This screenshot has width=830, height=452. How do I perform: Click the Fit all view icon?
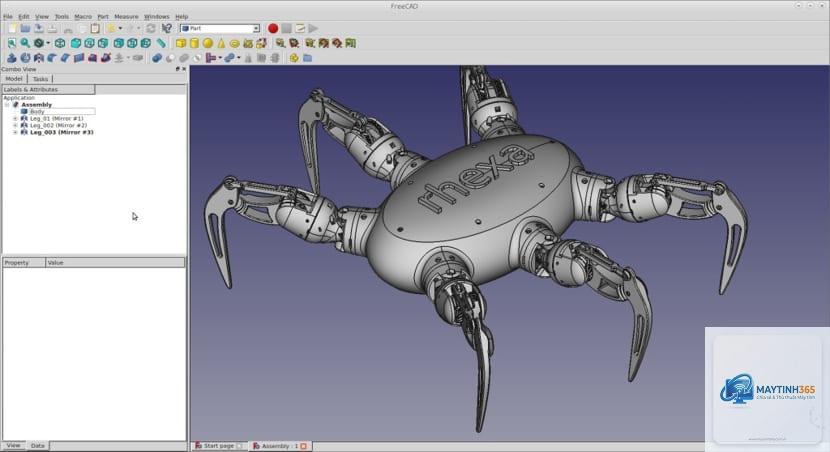(x=11, y=43)
